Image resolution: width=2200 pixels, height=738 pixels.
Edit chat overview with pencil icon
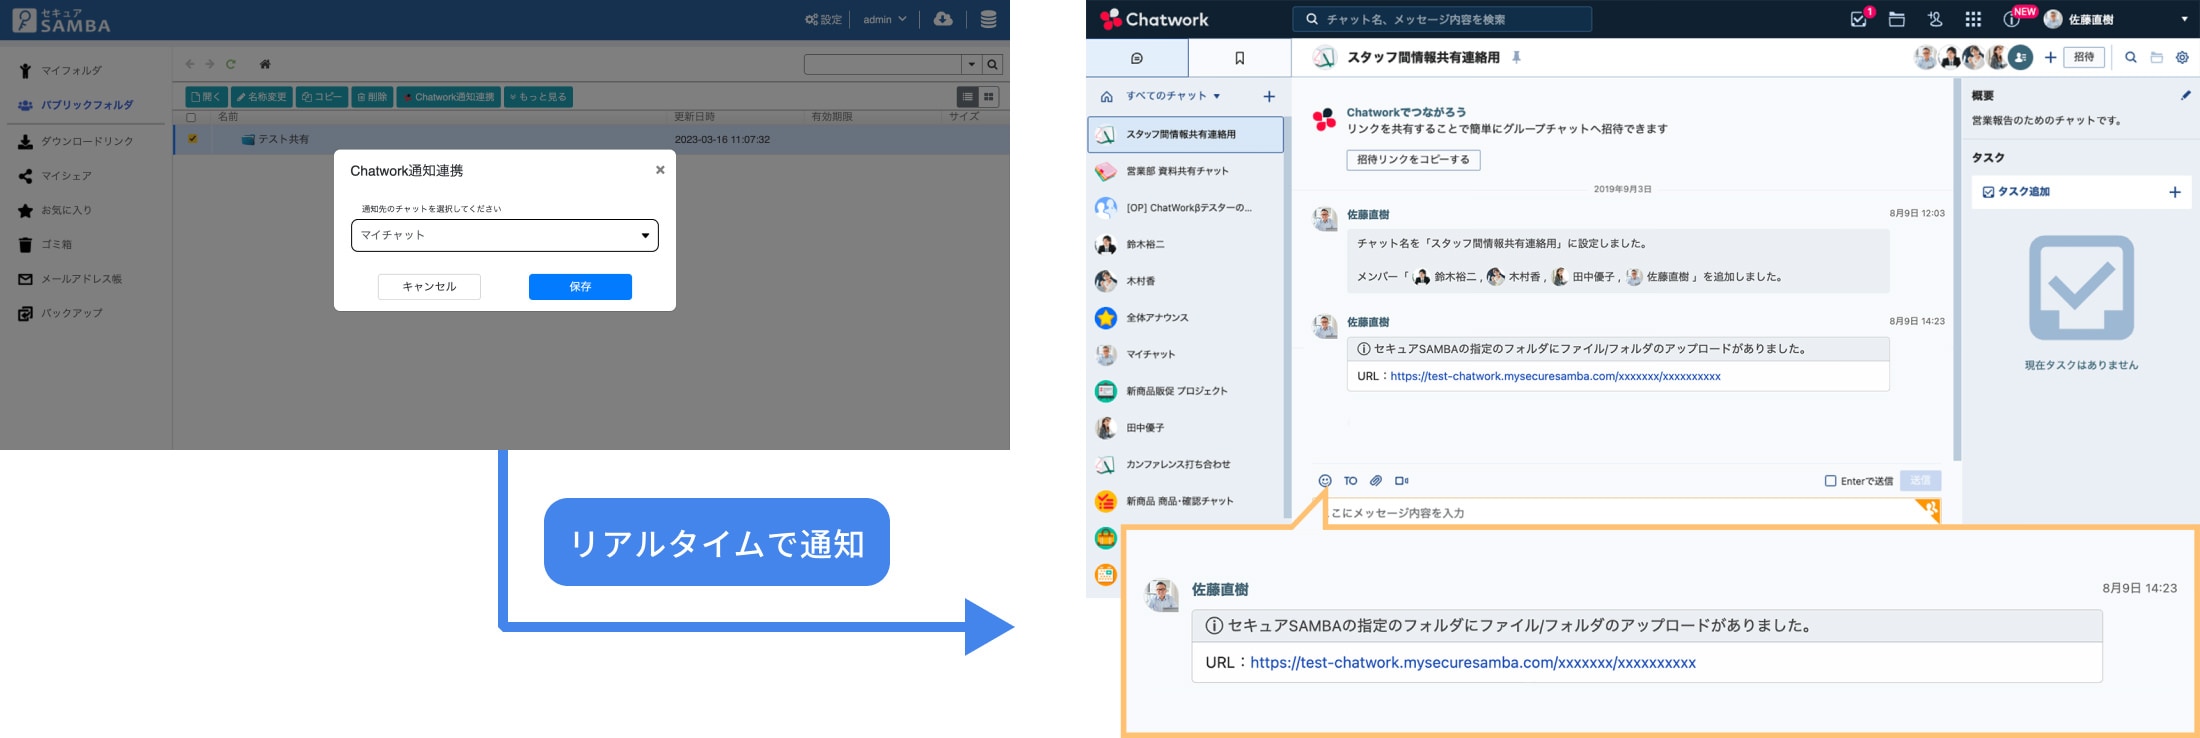pos(2185,96)
